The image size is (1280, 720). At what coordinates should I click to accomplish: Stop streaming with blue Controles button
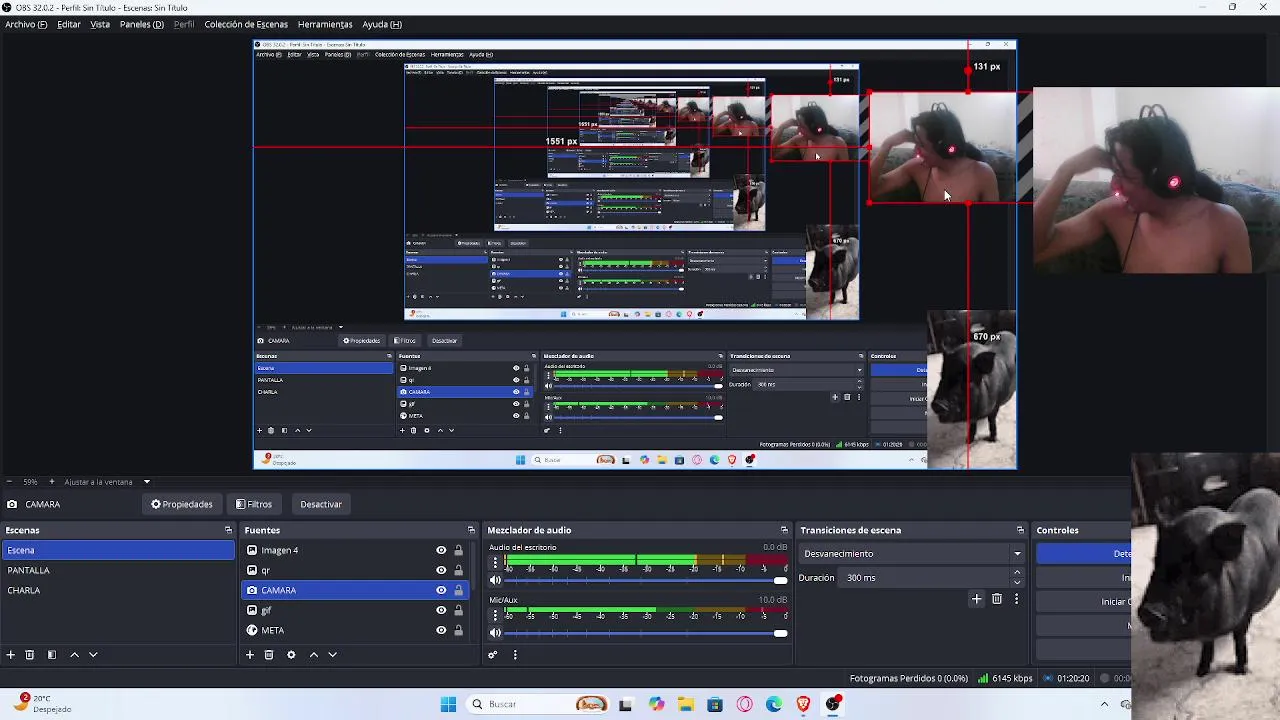(x=1084, y=553)
